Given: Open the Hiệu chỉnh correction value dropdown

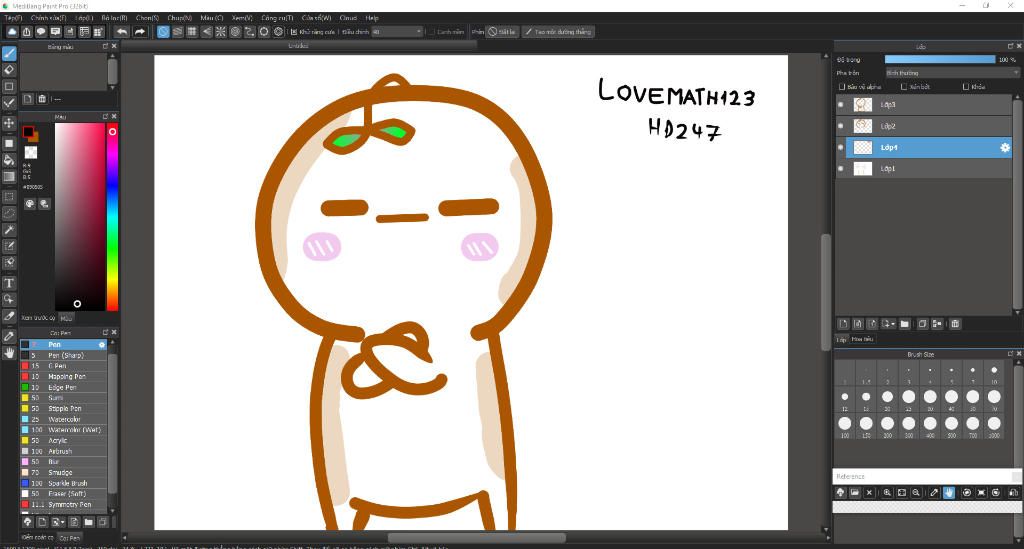Looking at the screenshot, I should (397, 31).
